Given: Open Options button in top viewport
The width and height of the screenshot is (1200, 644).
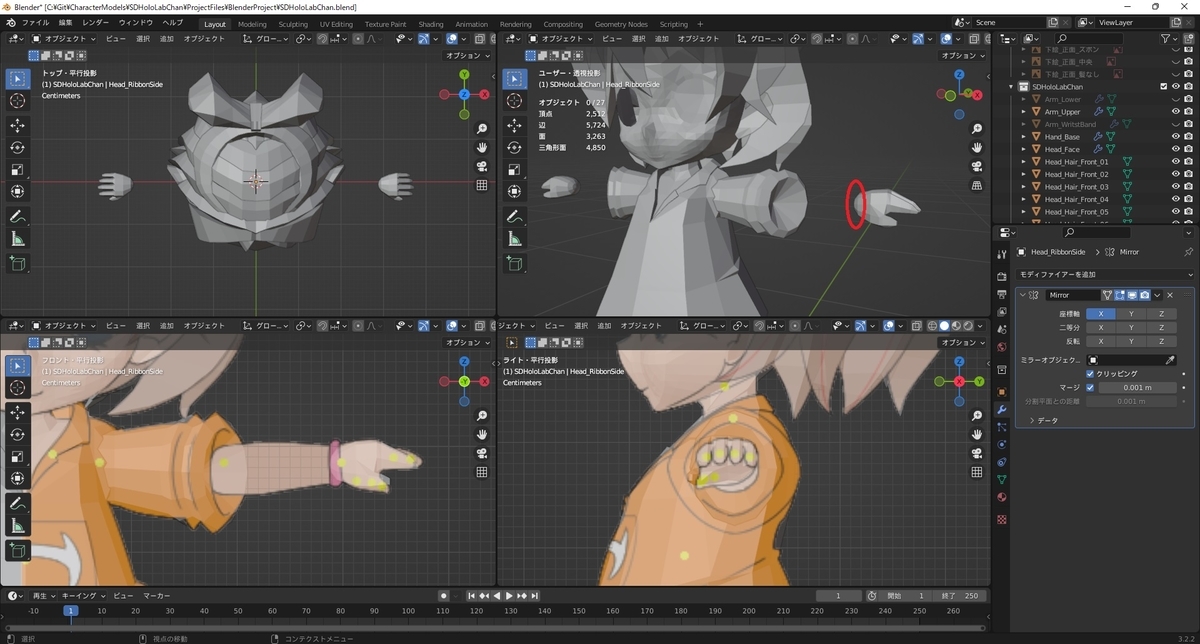Looking at the screenshot, I should click(x=466, y=56).
